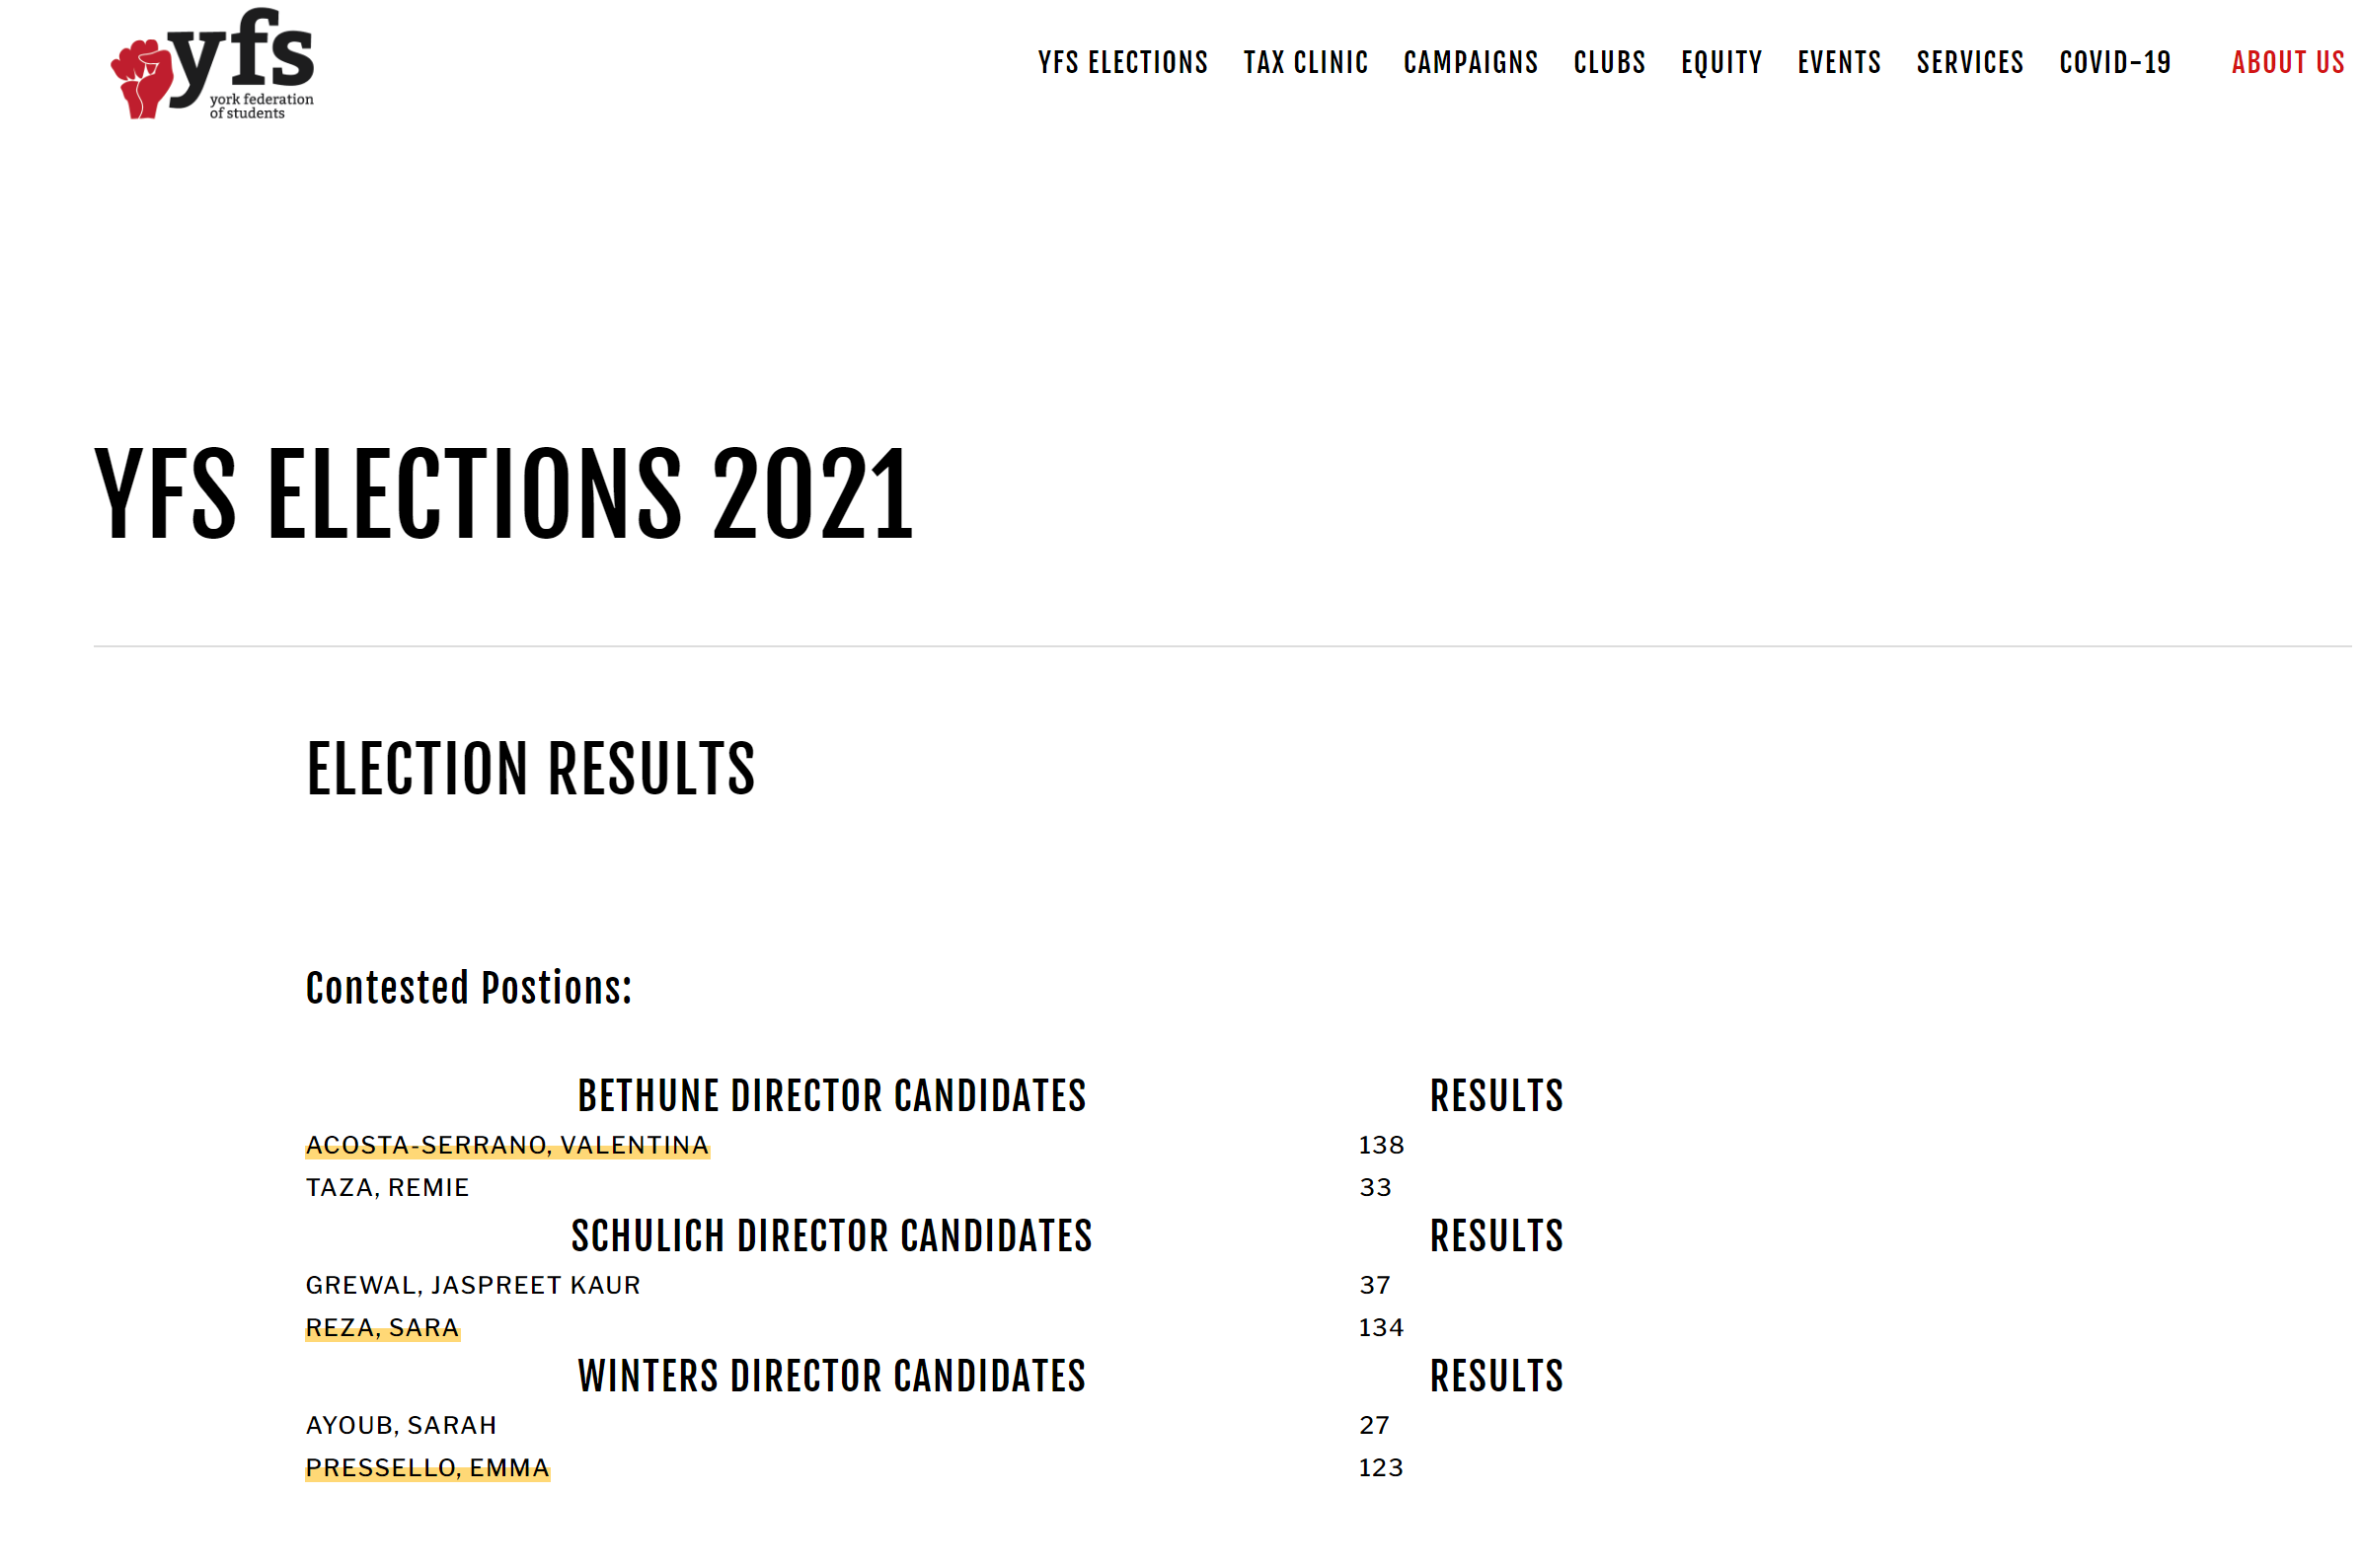Open the COVID-19 page
The width and height of the screenshot is (2362, 1568).
point(2114,63)
